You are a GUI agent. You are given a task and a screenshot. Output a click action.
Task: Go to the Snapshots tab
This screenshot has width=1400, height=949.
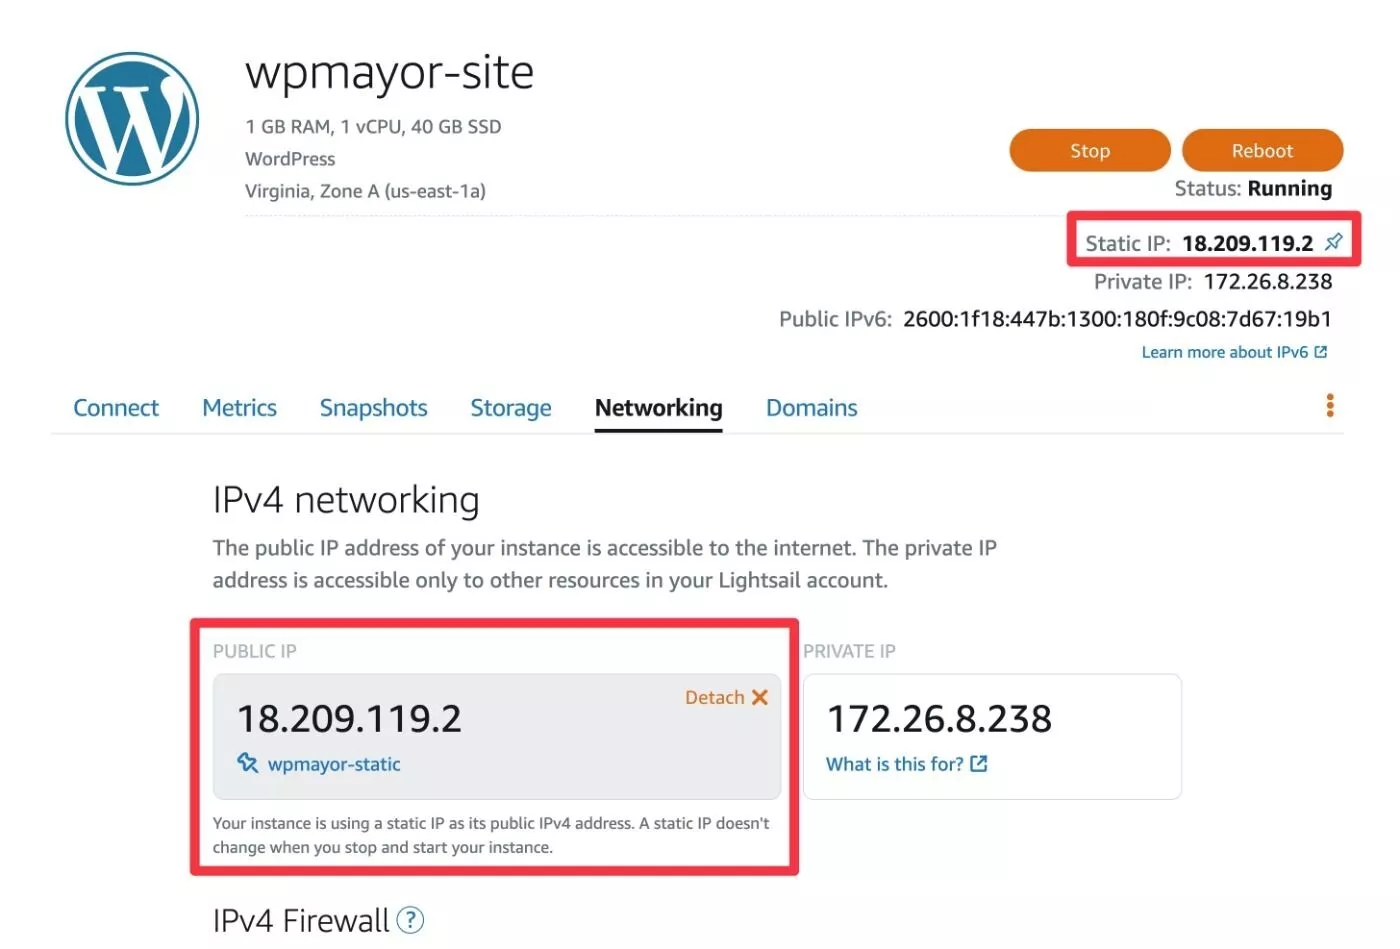373,408
